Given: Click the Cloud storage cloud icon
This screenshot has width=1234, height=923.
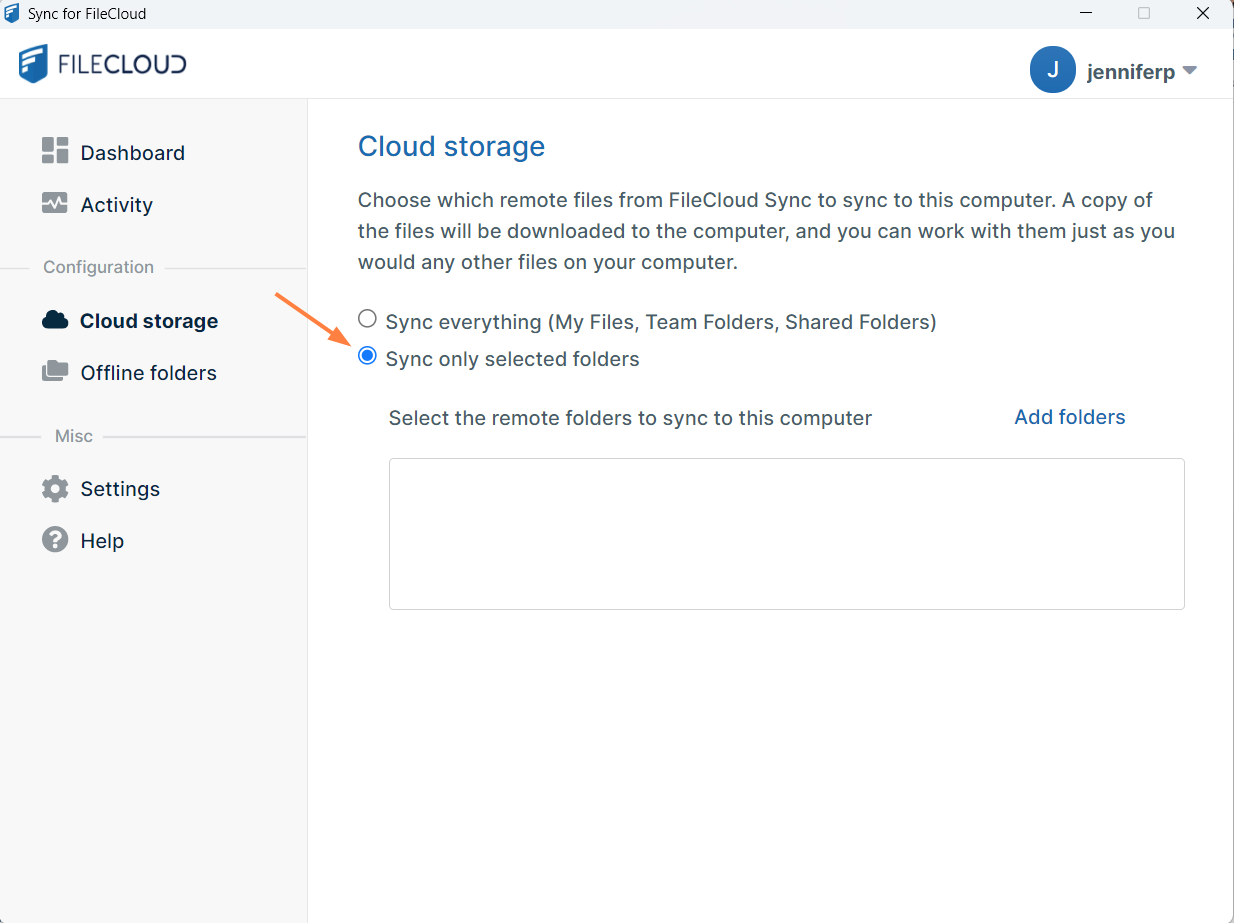Looking at the screenshot, I should (x=55, y=320).
